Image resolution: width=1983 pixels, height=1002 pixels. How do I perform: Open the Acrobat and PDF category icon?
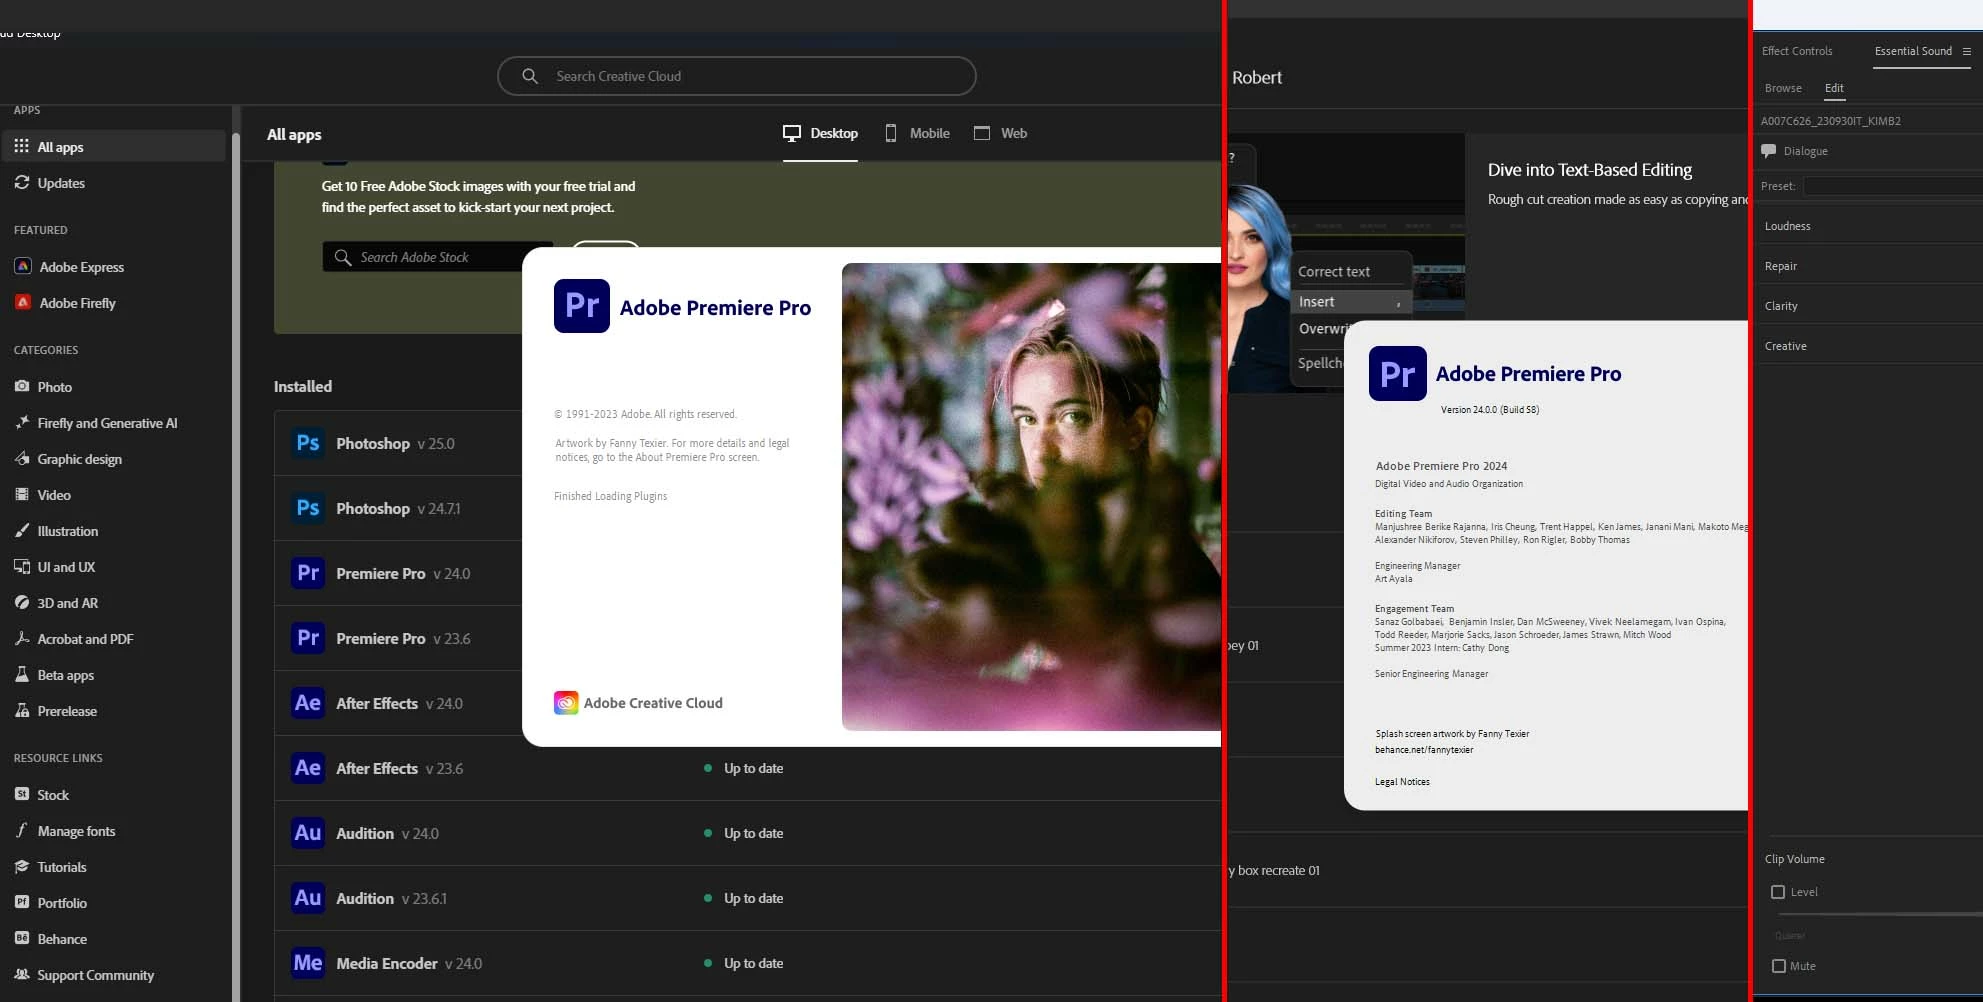22,638
